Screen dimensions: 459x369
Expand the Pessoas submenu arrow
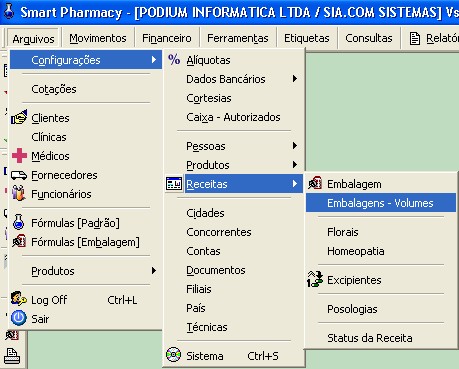[295, 146]
